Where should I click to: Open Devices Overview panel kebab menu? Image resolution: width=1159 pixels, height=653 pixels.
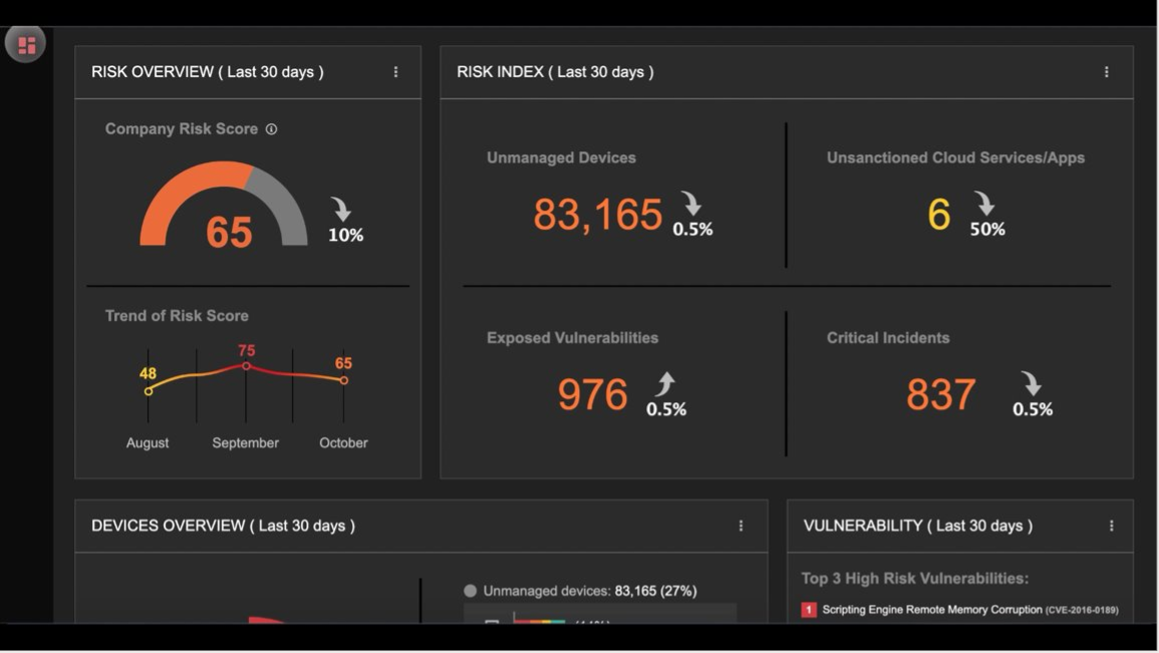[x=741, y=526]
